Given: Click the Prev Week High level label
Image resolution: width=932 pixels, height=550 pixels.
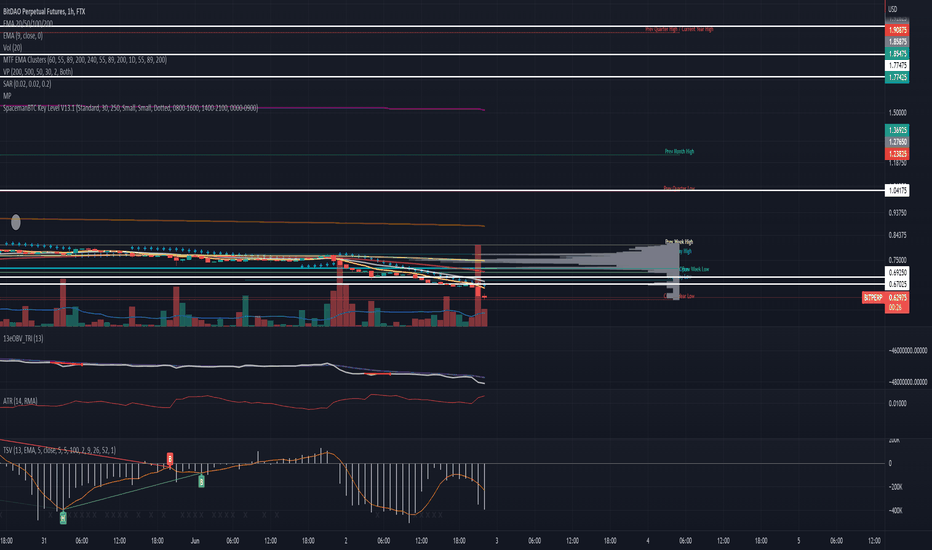Looking at the screenshot, I should 679,241.
